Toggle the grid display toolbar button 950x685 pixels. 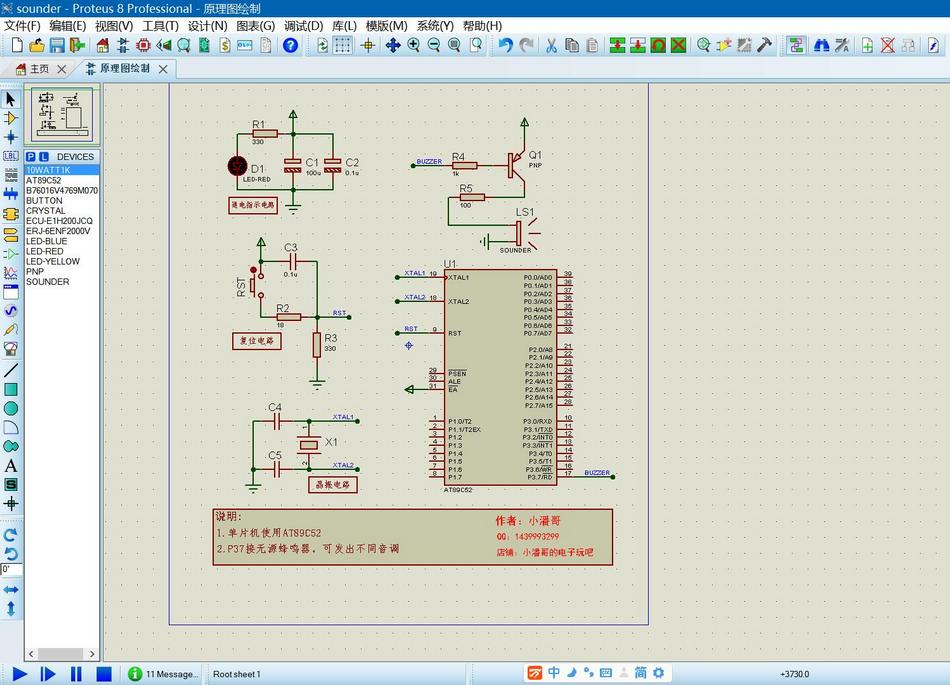point(343,45)
